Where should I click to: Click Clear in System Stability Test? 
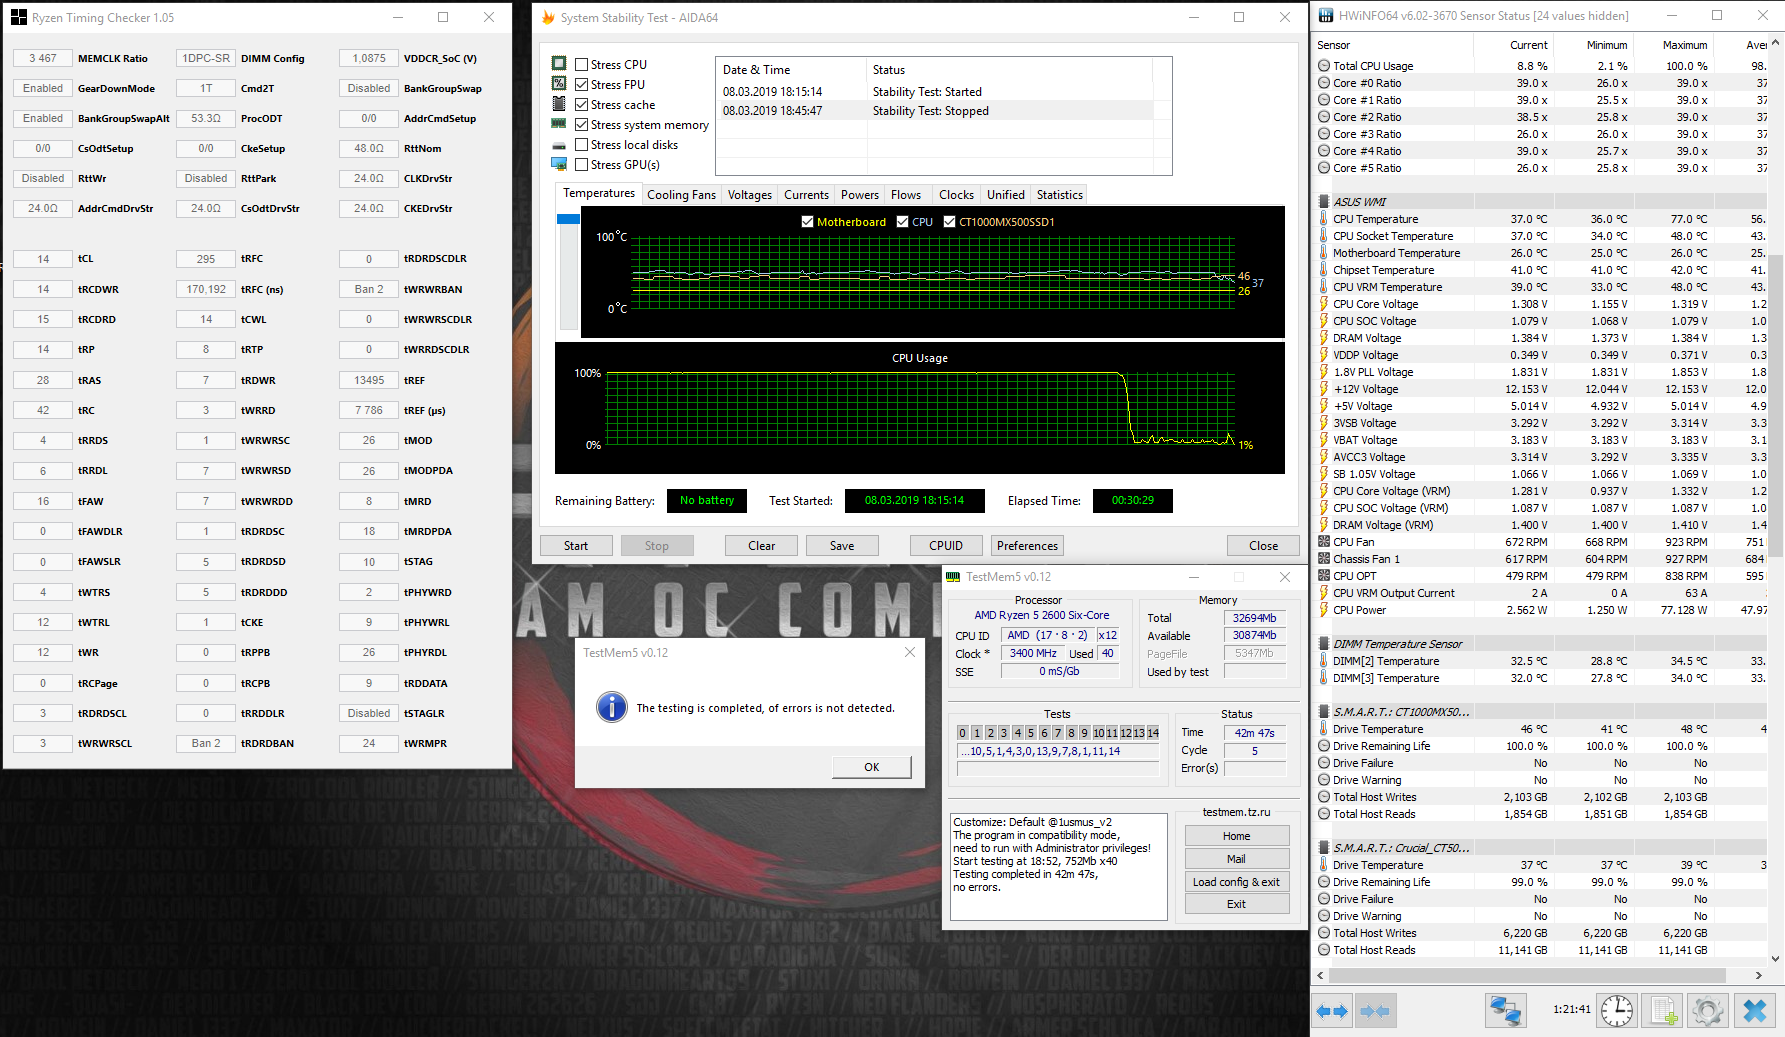point(761,545)
